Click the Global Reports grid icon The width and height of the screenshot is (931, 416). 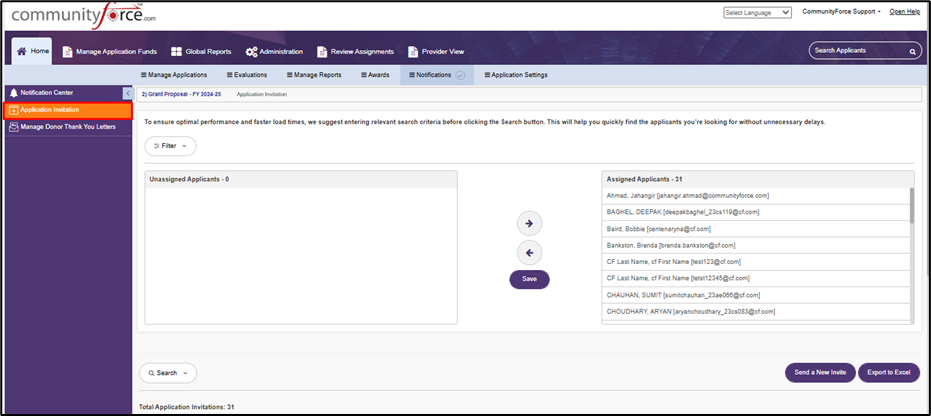[176, 52]
